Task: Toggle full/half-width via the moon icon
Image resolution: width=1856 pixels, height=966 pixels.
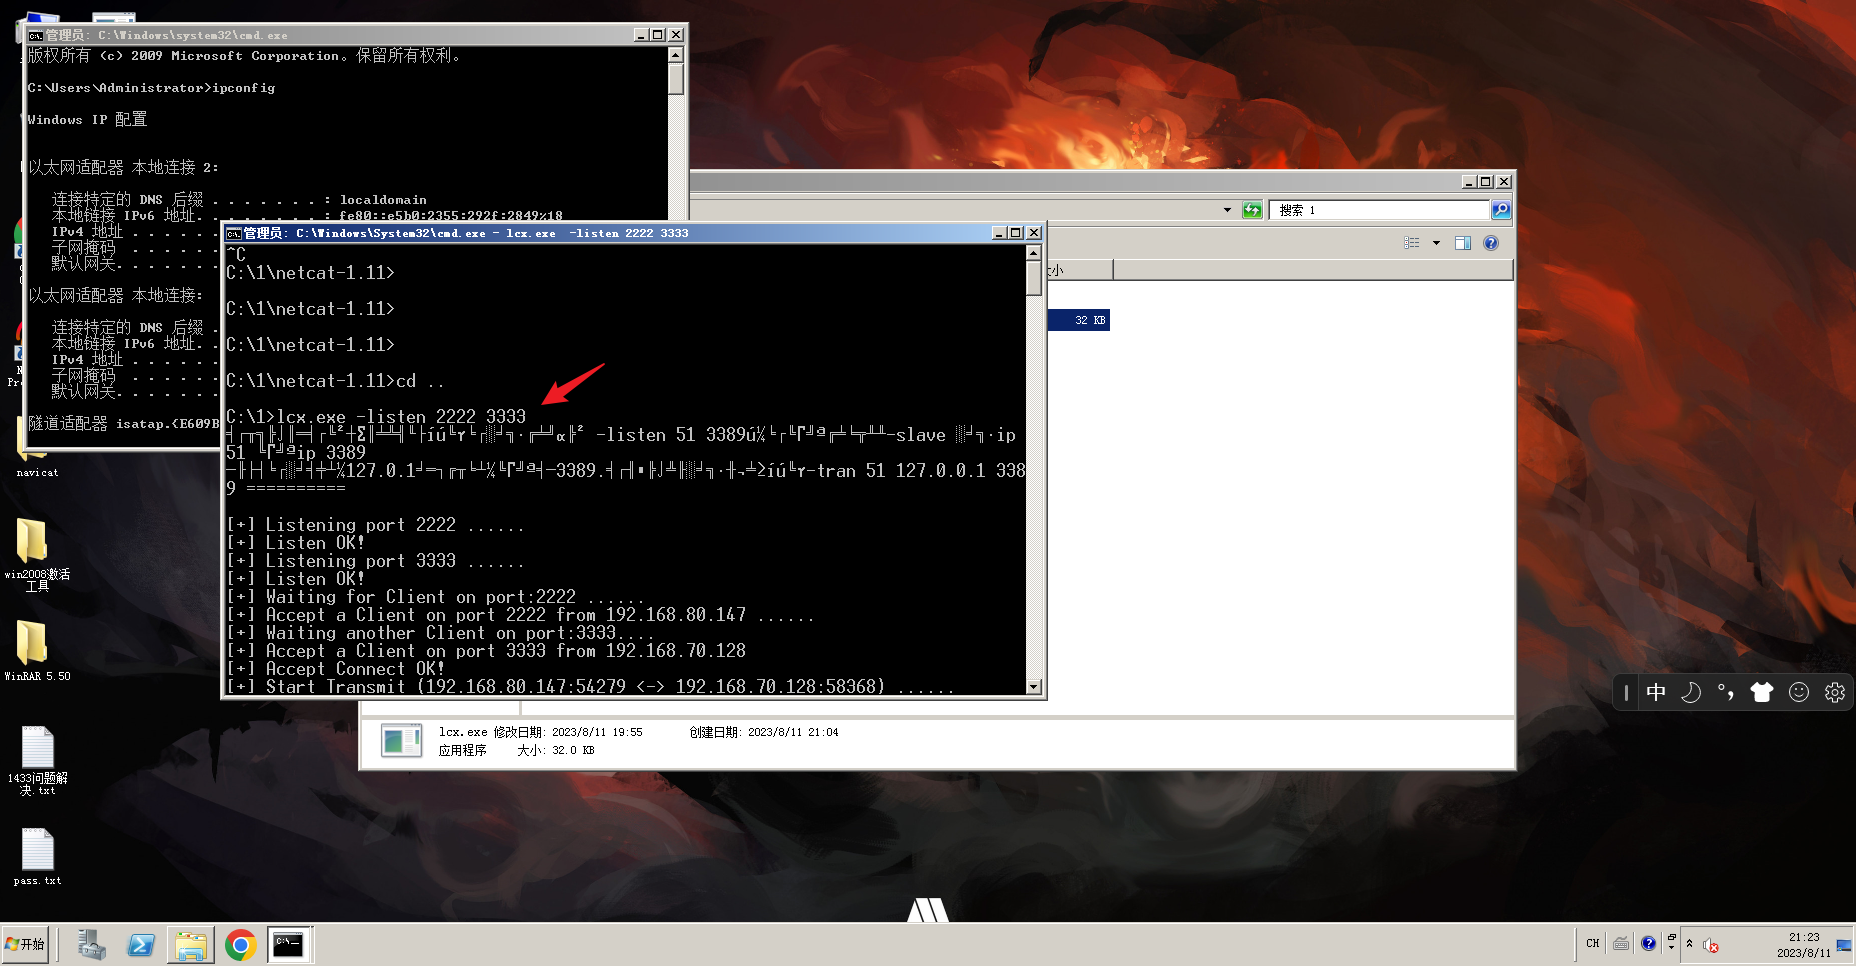Action: (1690, 692)
